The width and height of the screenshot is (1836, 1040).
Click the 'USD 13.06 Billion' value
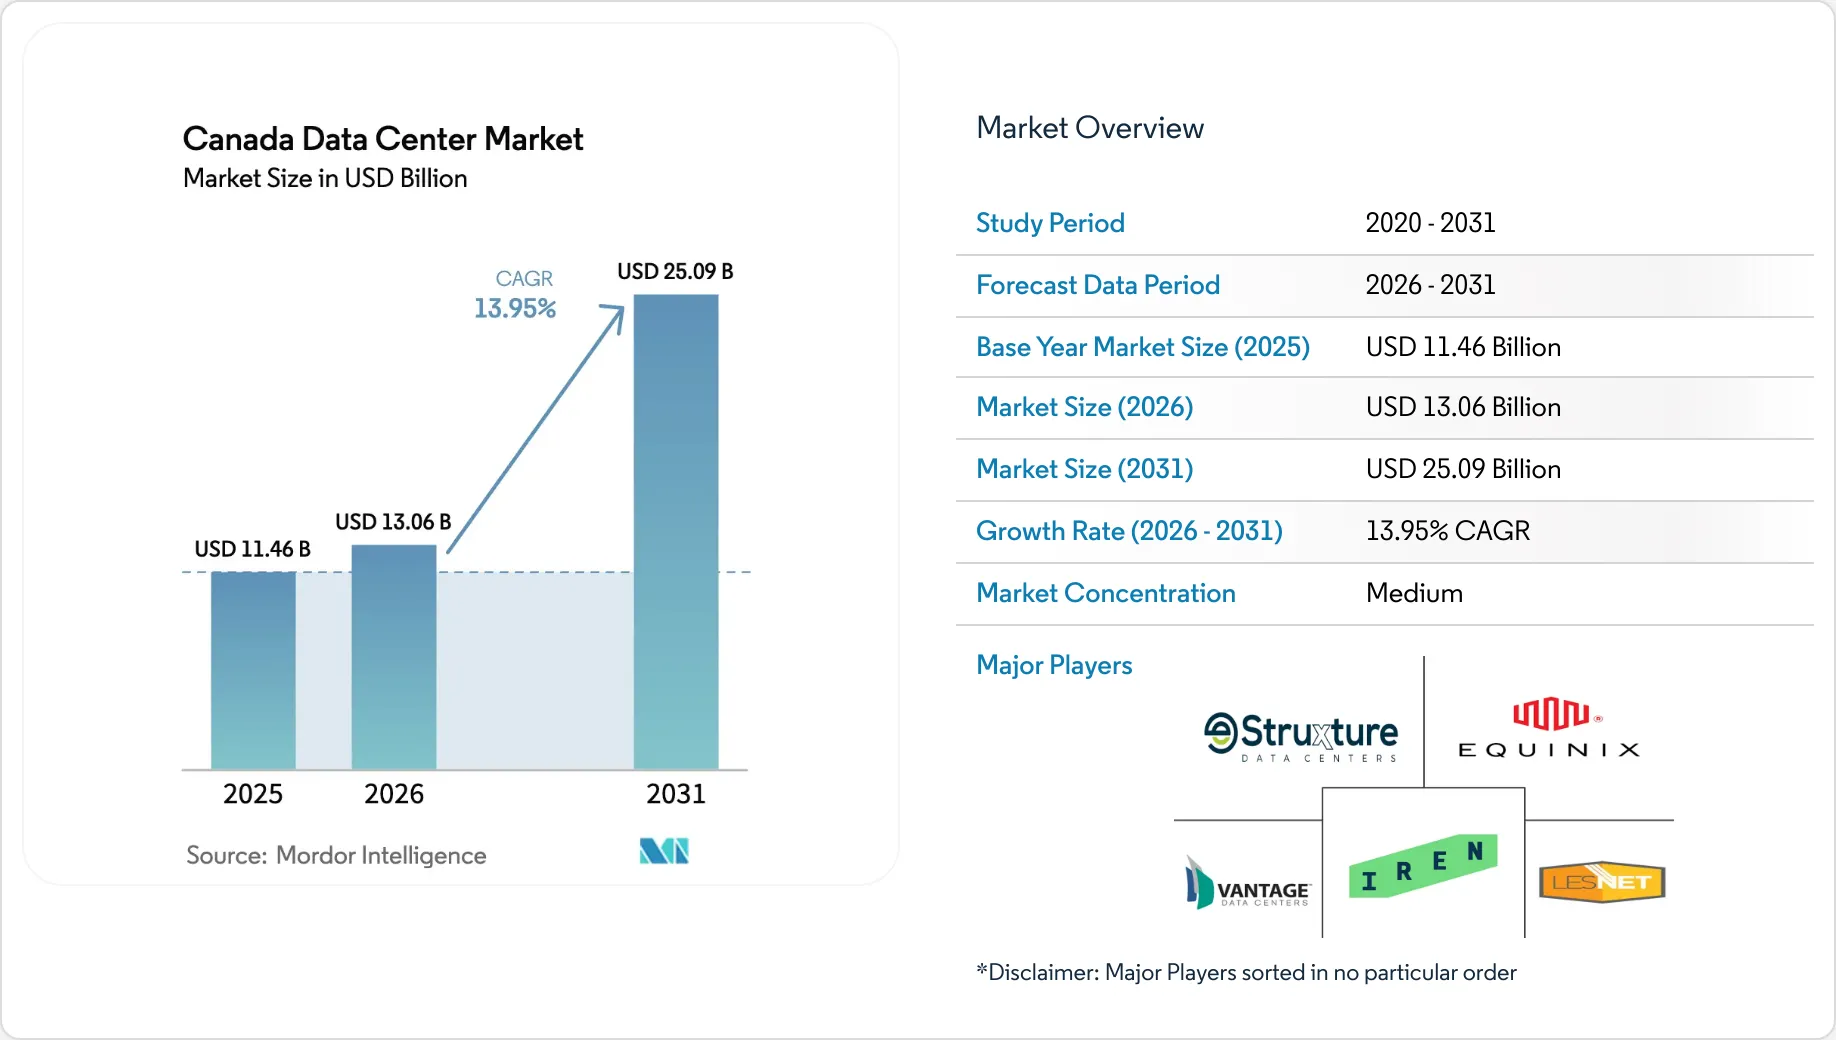[x=1463, y=407]
